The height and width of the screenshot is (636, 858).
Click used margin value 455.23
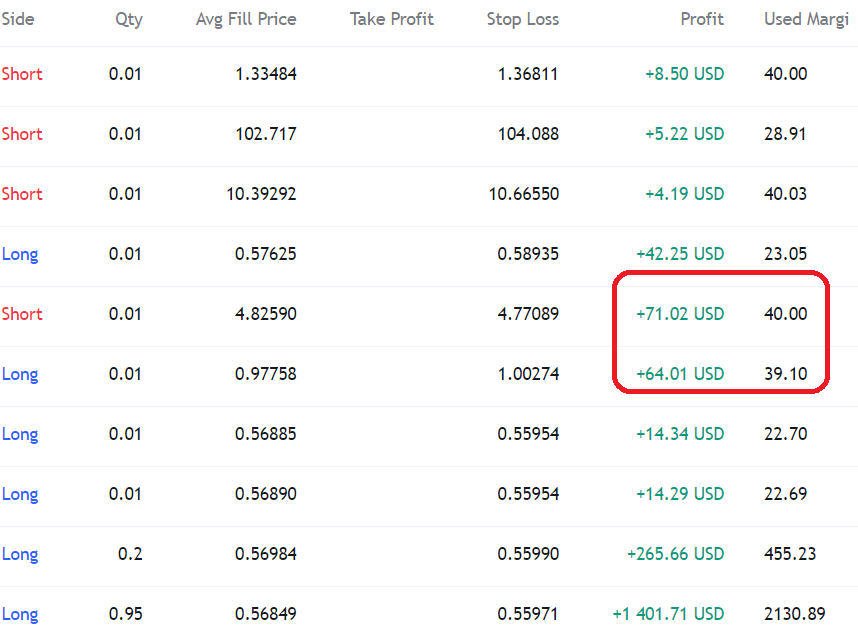click(790, 554)
